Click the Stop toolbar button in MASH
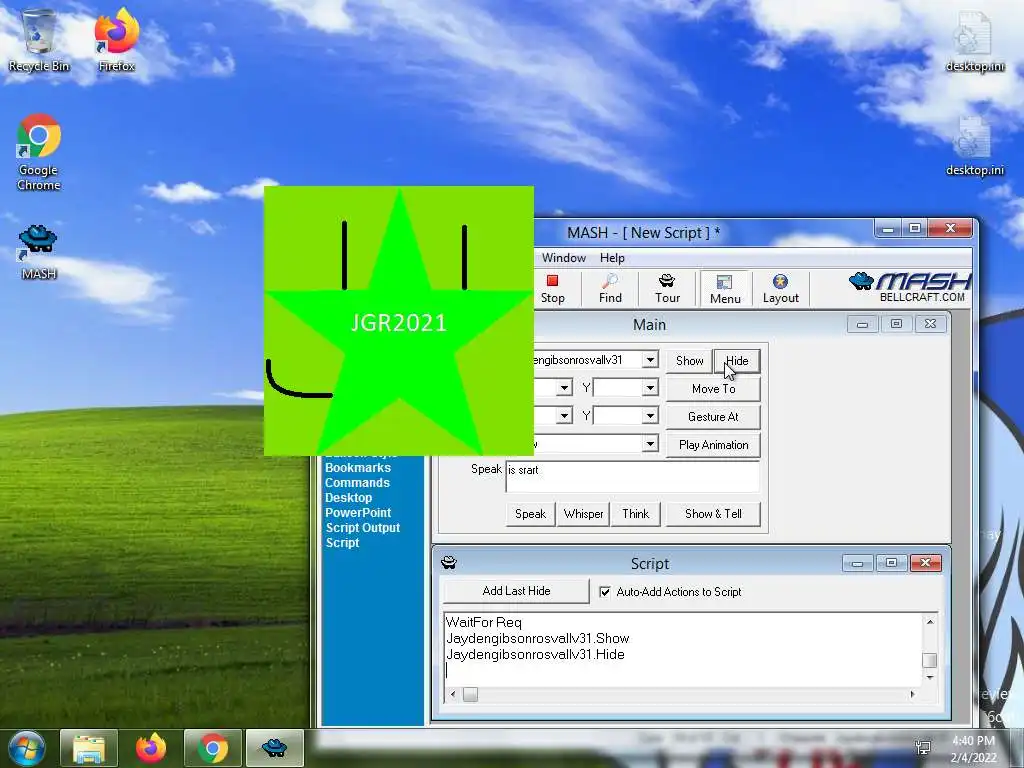The width and height of the screenshot is (1024, 768). (x=552, y=289)
